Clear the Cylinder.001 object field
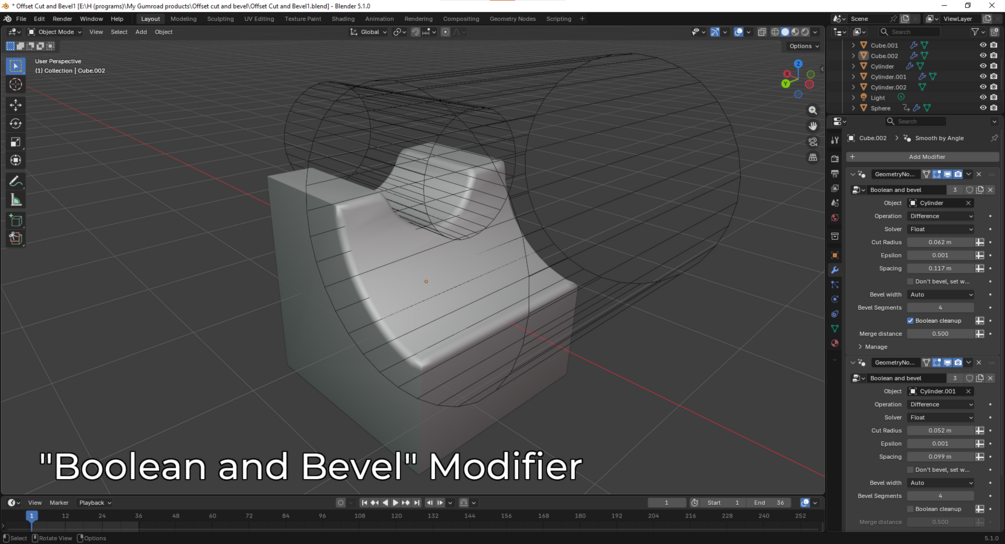The height and width of the screenshot is (544, 1005). tap(968, 392)
